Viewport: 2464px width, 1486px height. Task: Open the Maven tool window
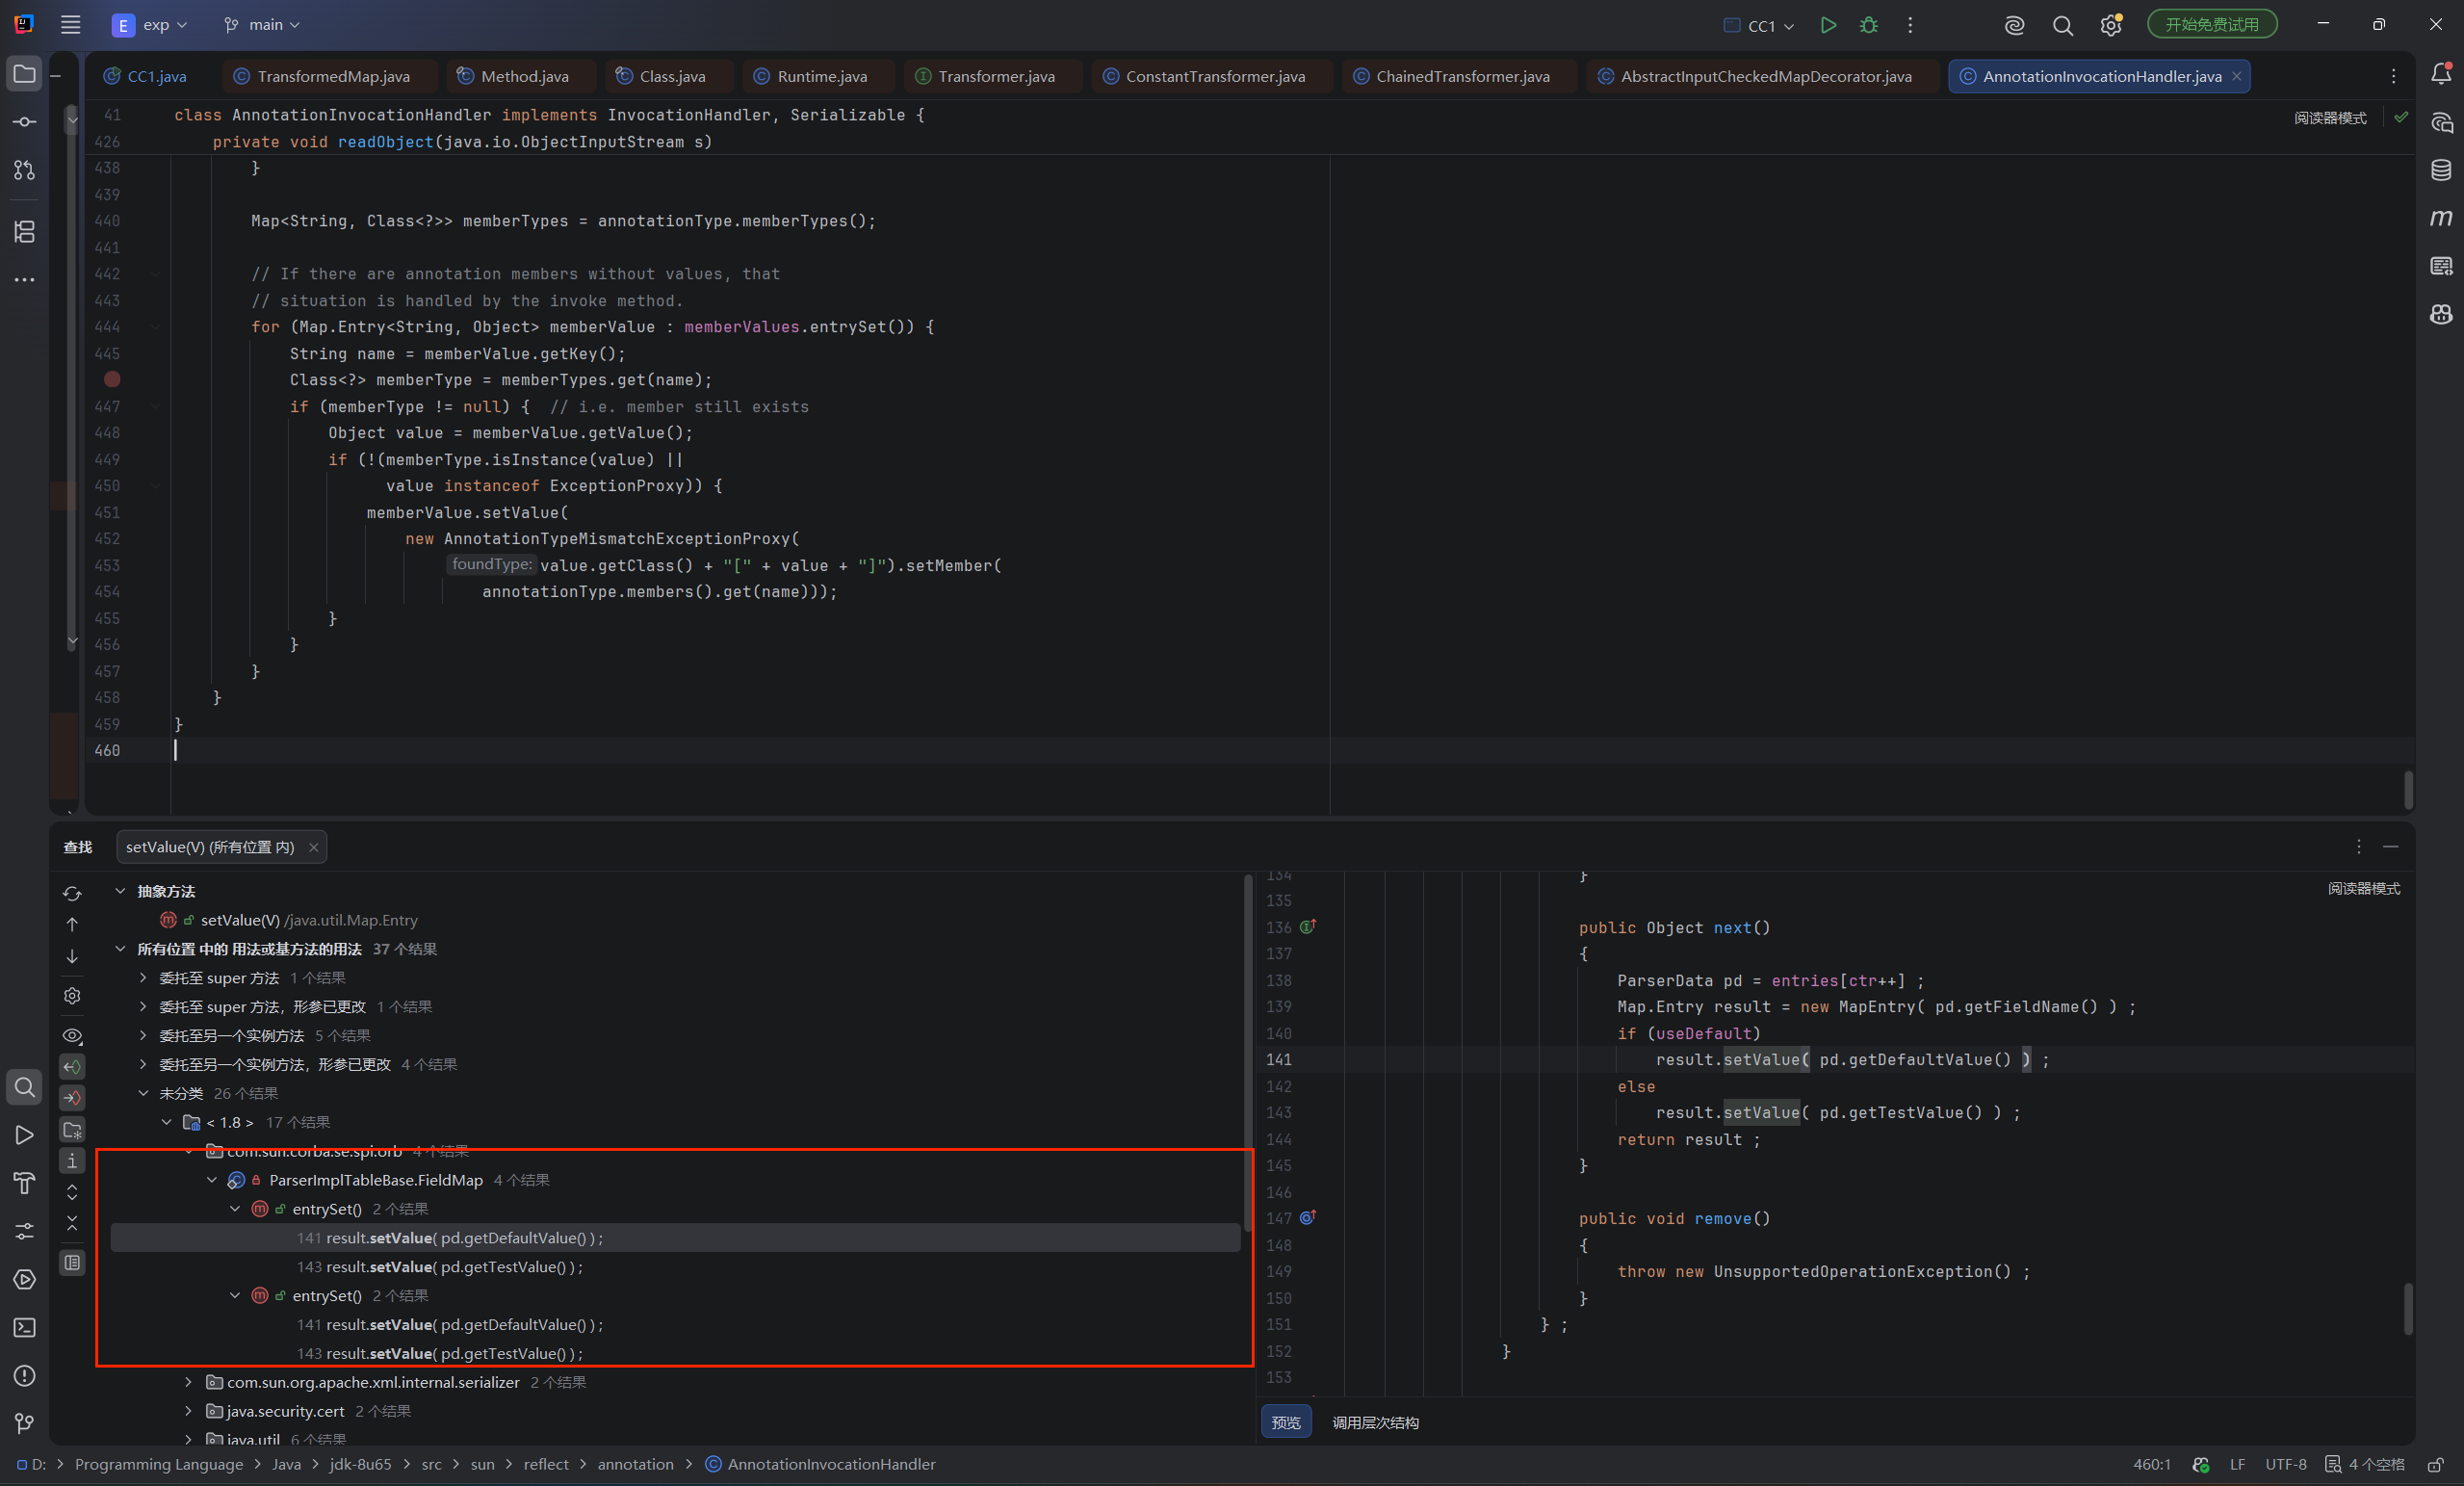click(x=2441, y=218)
